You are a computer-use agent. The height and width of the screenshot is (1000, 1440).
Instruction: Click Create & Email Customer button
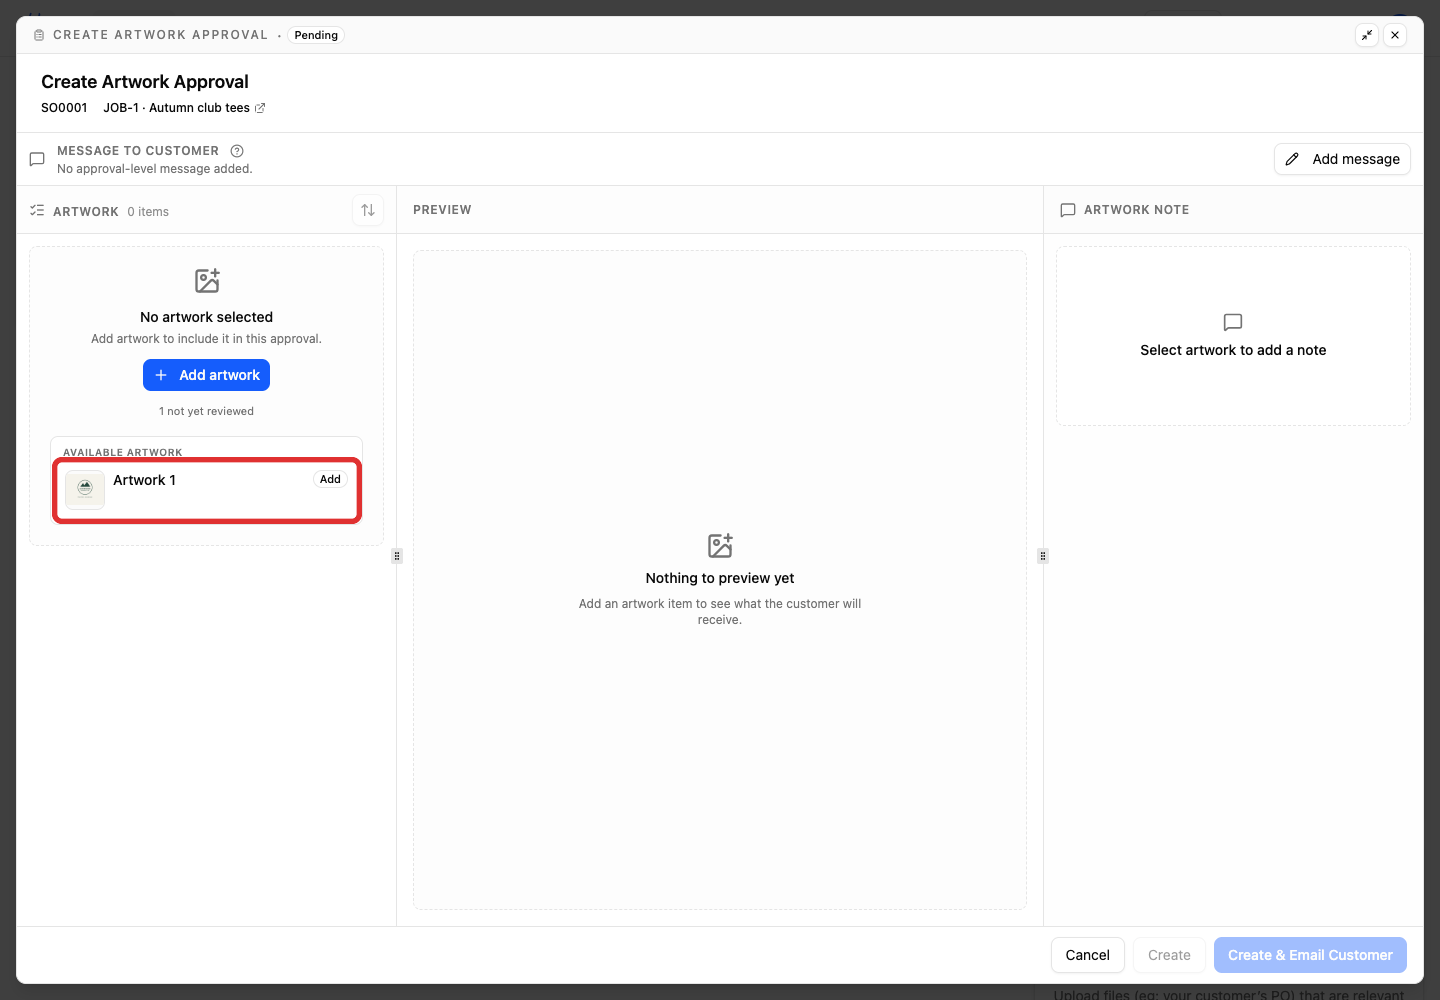(1310, 955)
